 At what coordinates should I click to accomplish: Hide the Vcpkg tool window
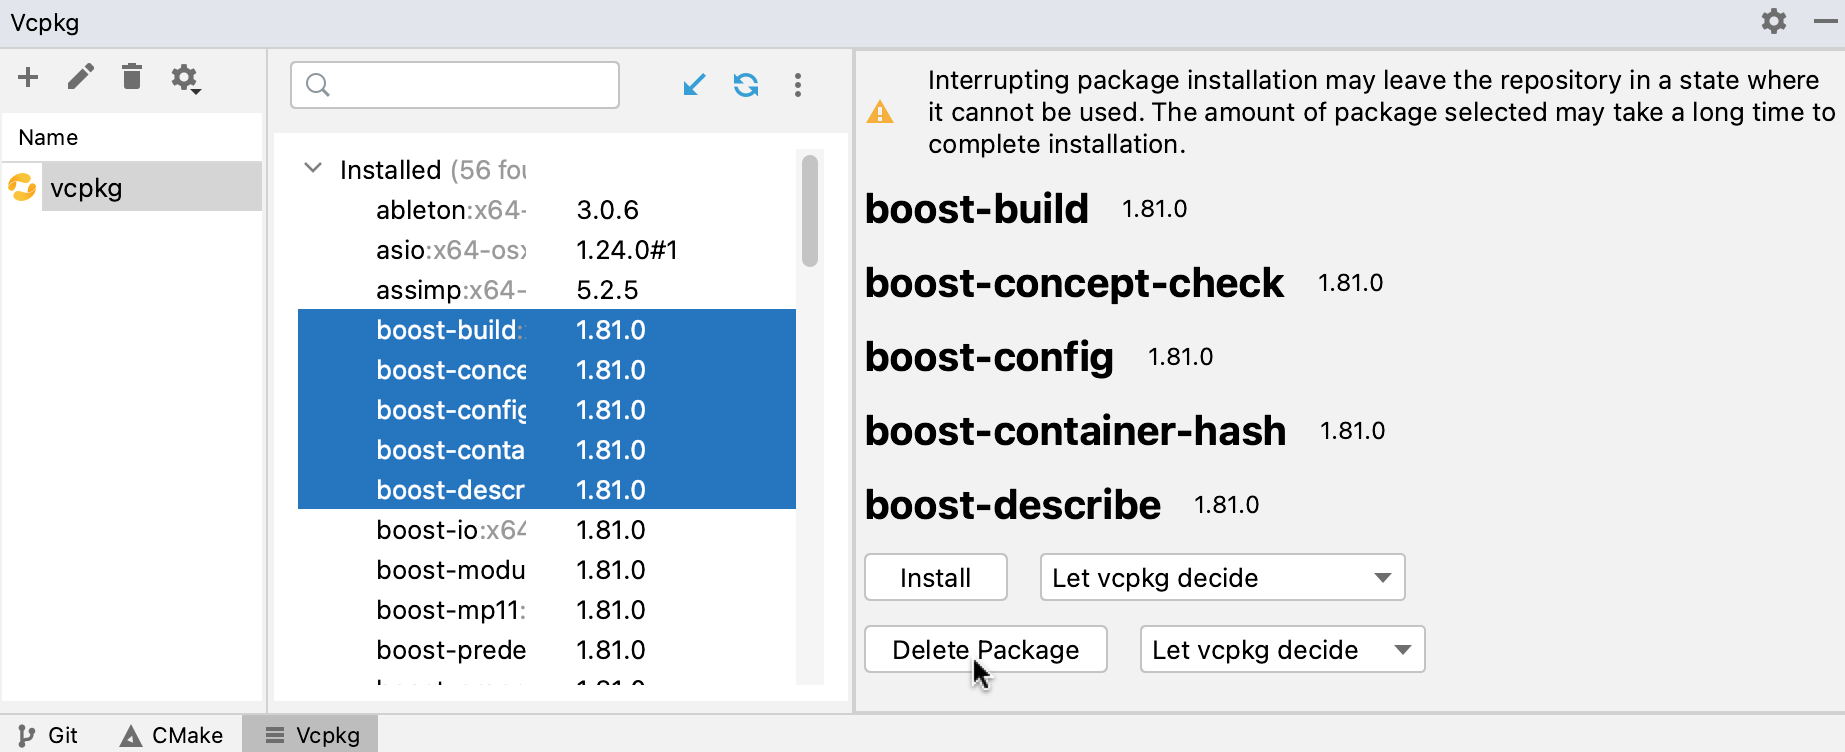pos(1825,21)
